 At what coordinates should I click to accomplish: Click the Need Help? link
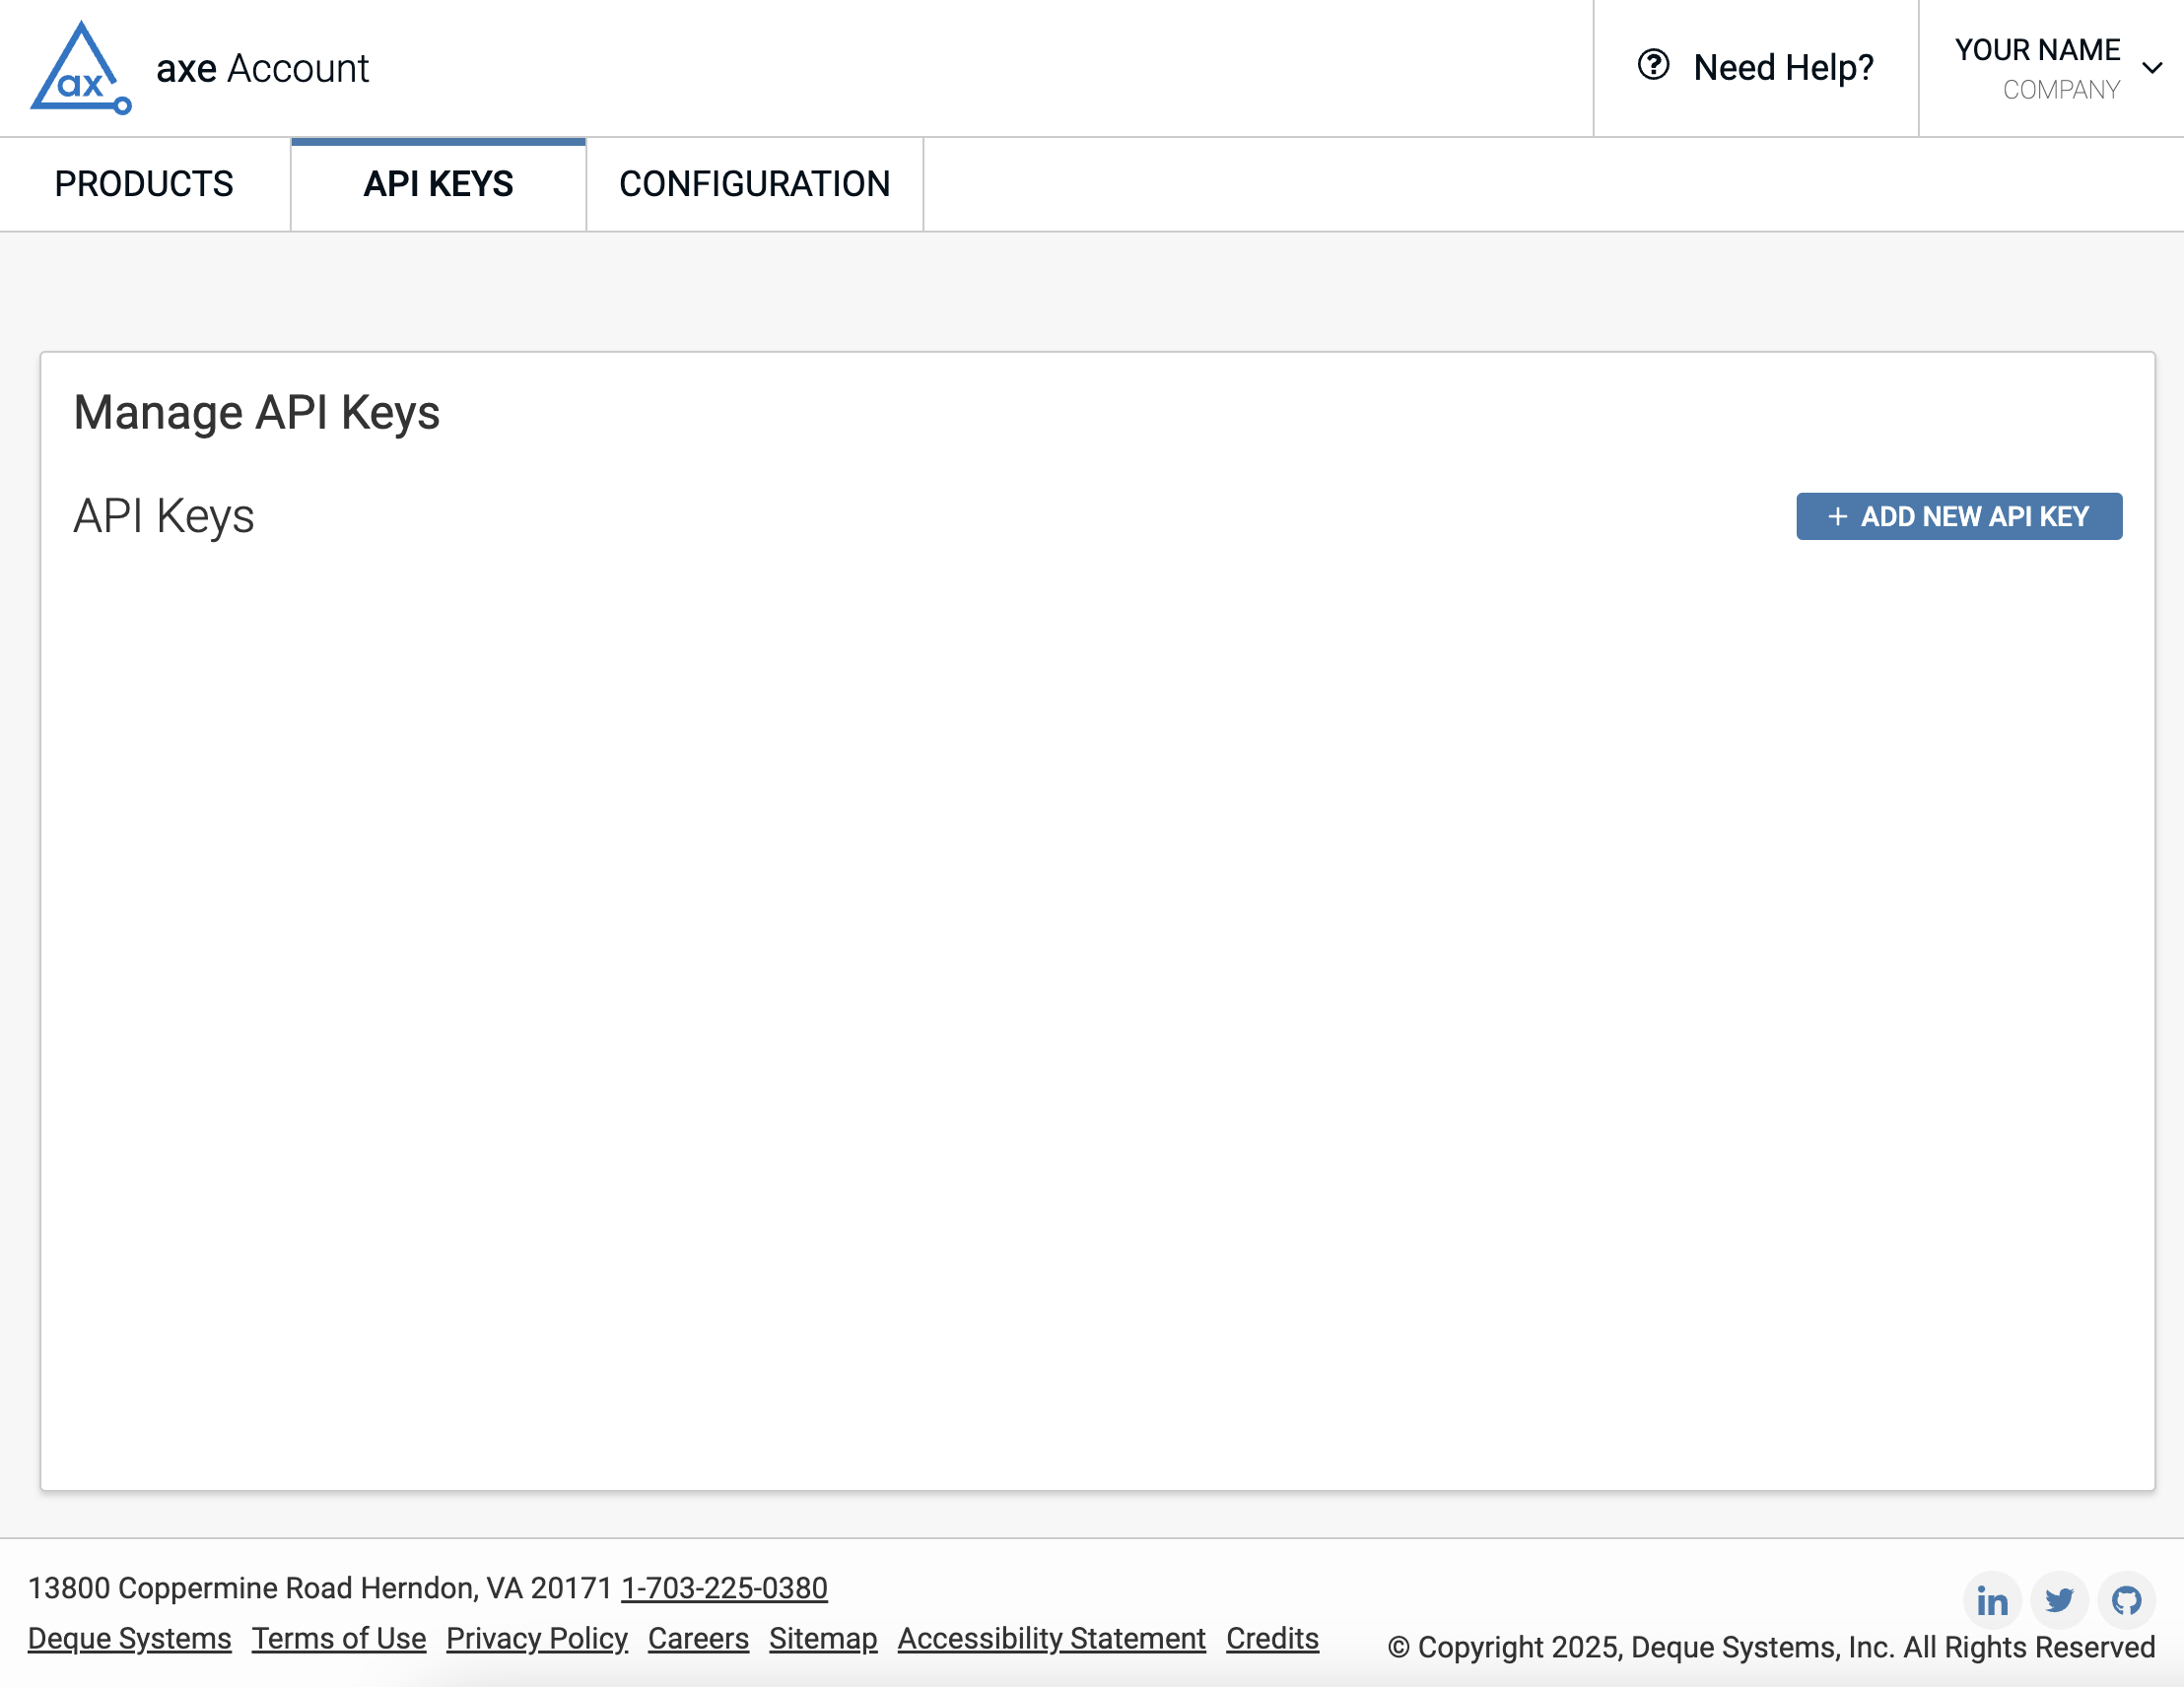1783,68
